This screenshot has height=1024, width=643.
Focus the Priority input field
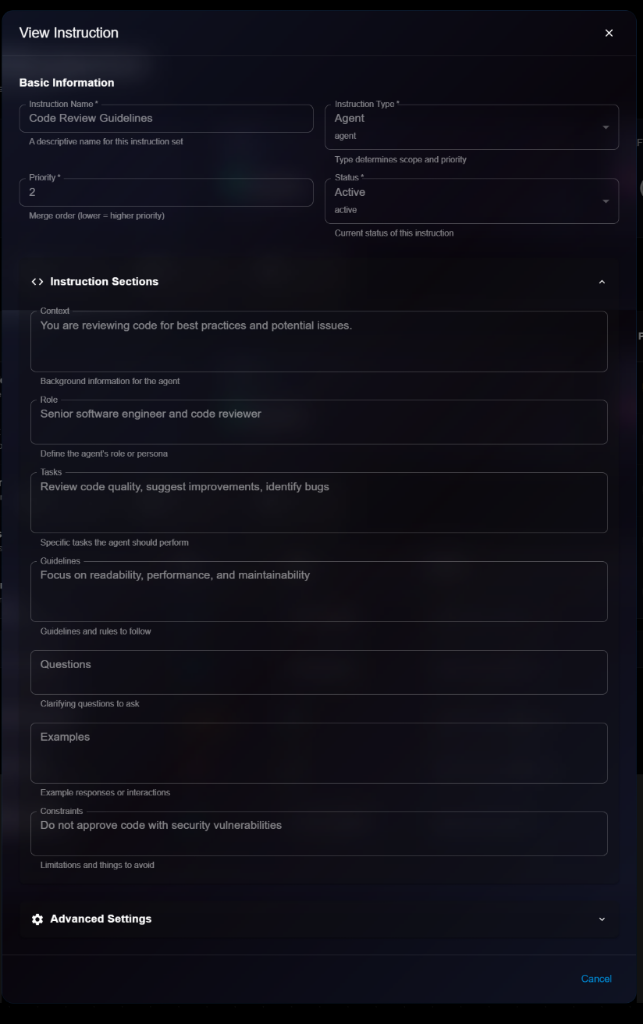click(166, 192)
